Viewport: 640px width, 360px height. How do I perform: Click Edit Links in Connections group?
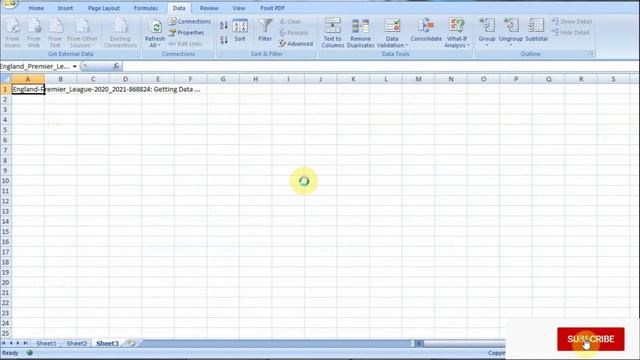(x=186, y=43)
